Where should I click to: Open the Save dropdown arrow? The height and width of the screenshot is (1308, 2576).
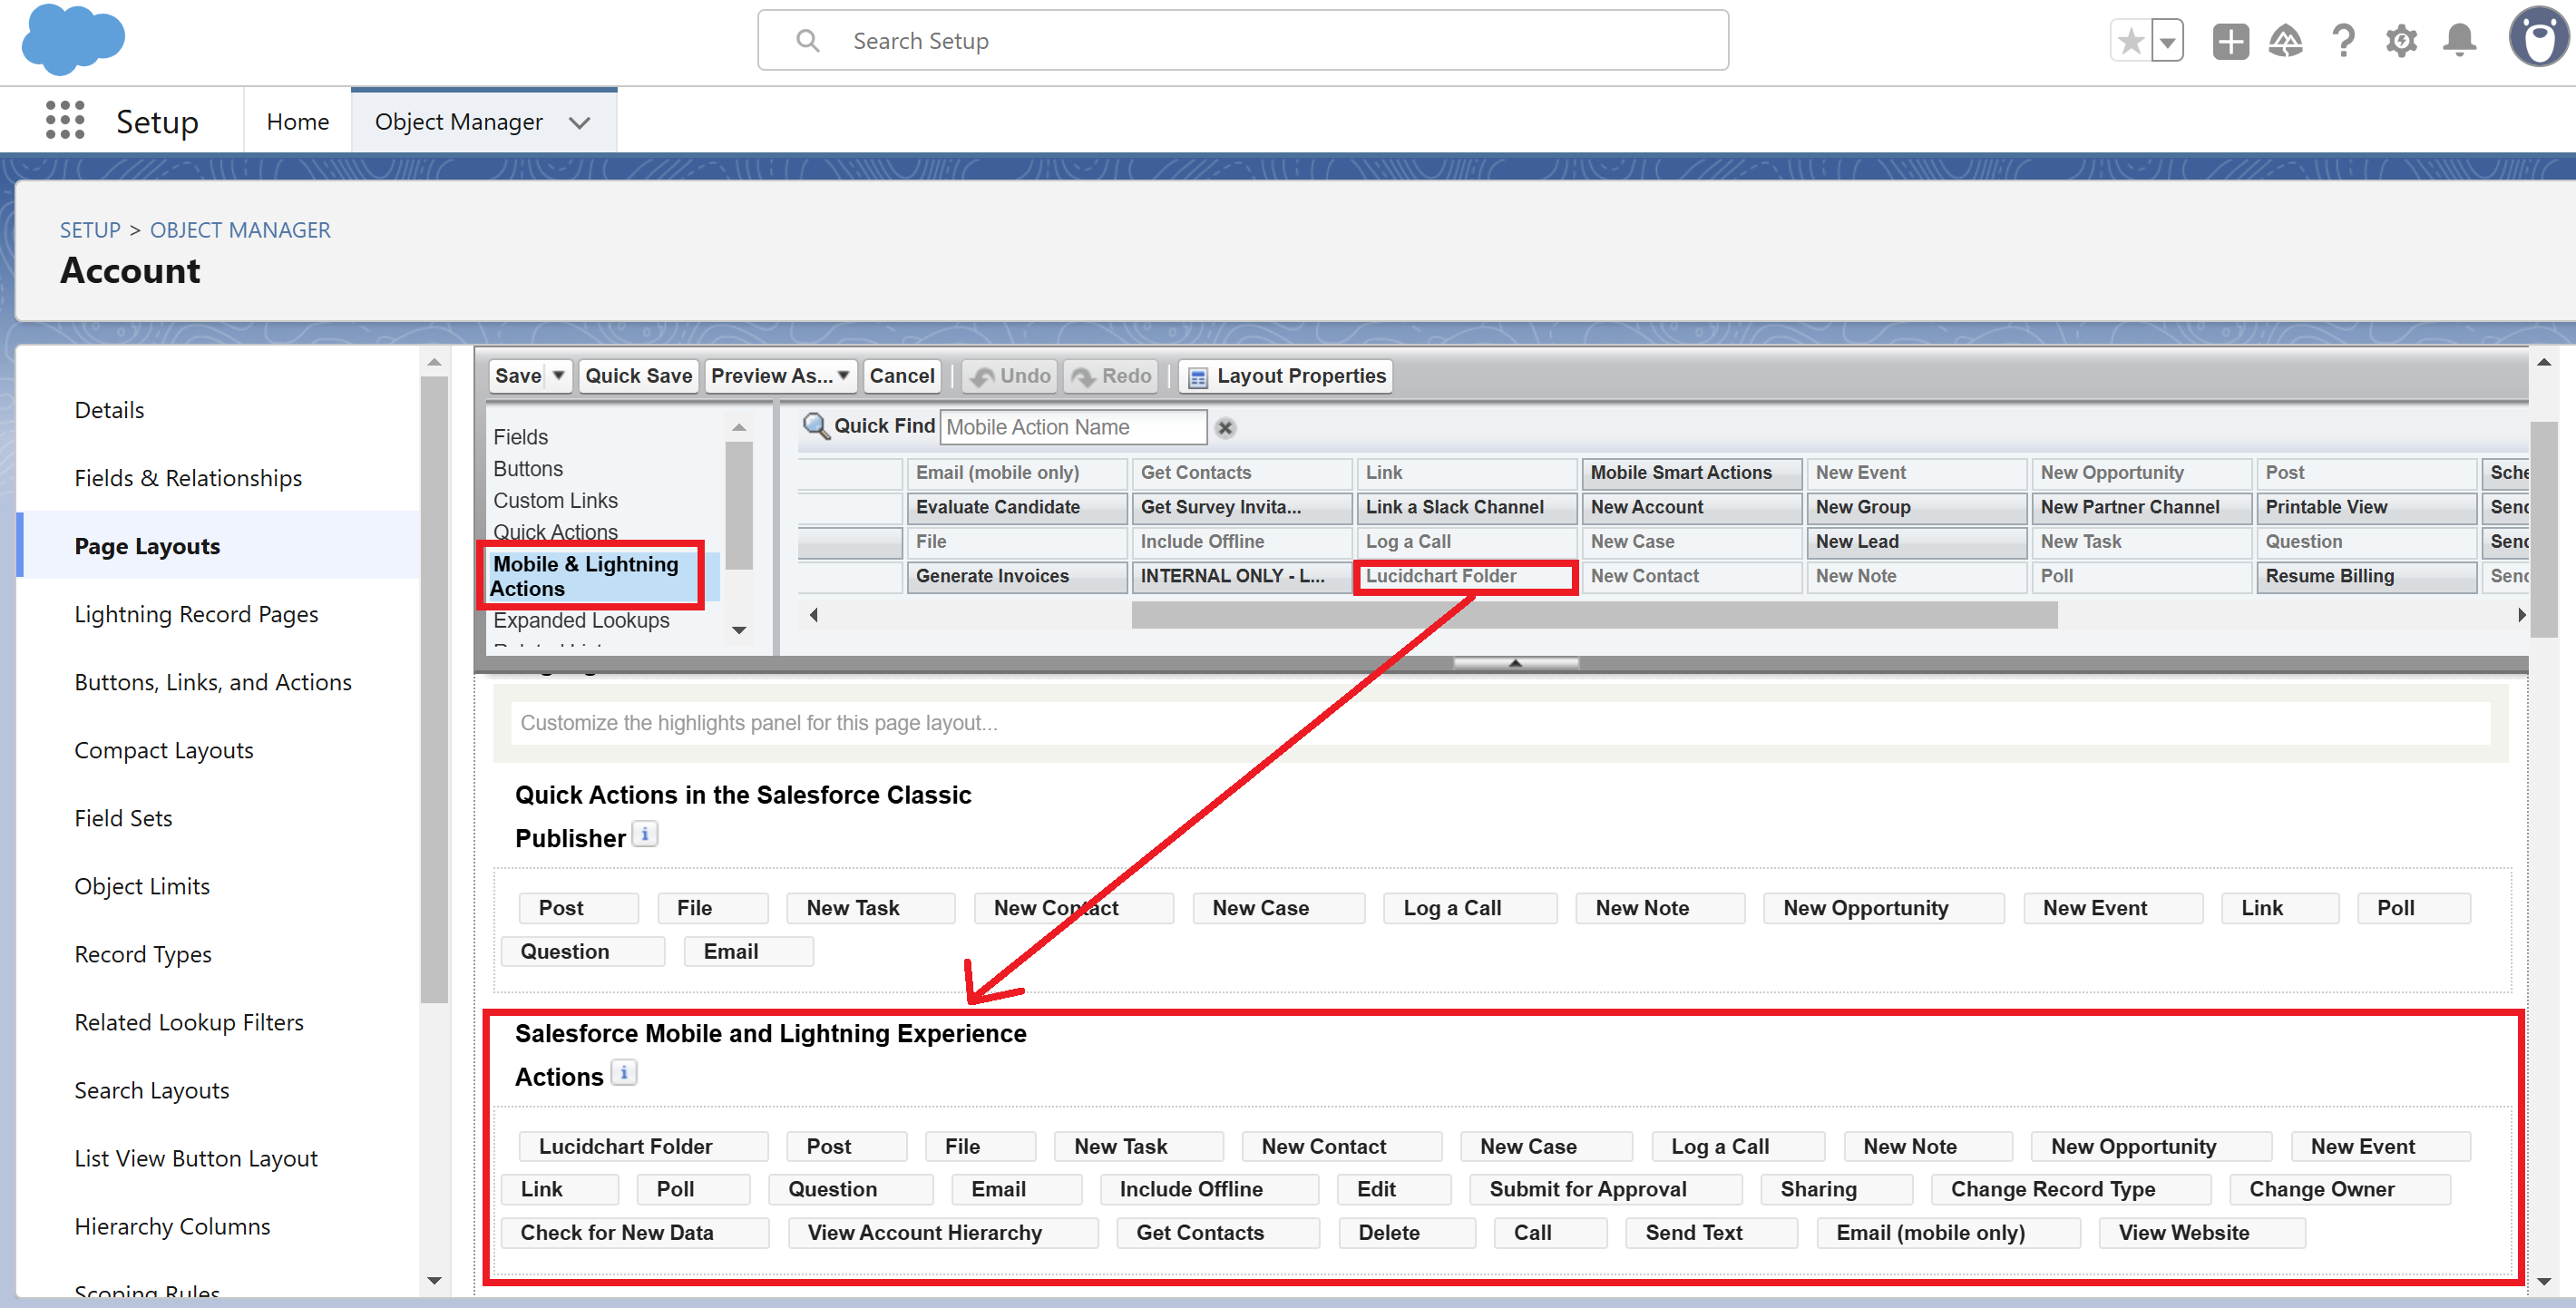point(559,376)
